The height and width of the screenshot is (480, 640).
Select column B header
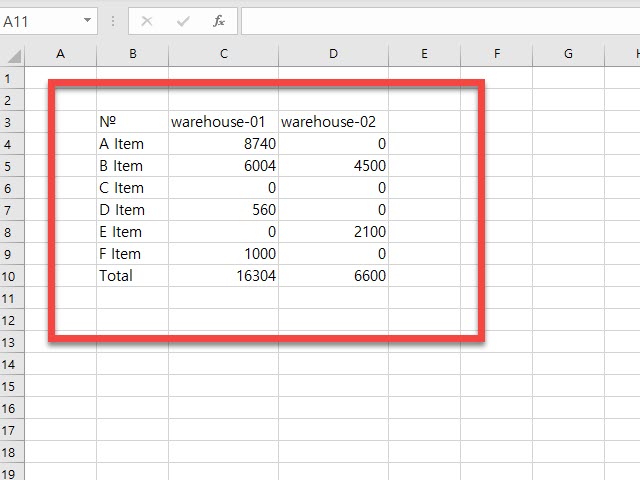(133, 54)
